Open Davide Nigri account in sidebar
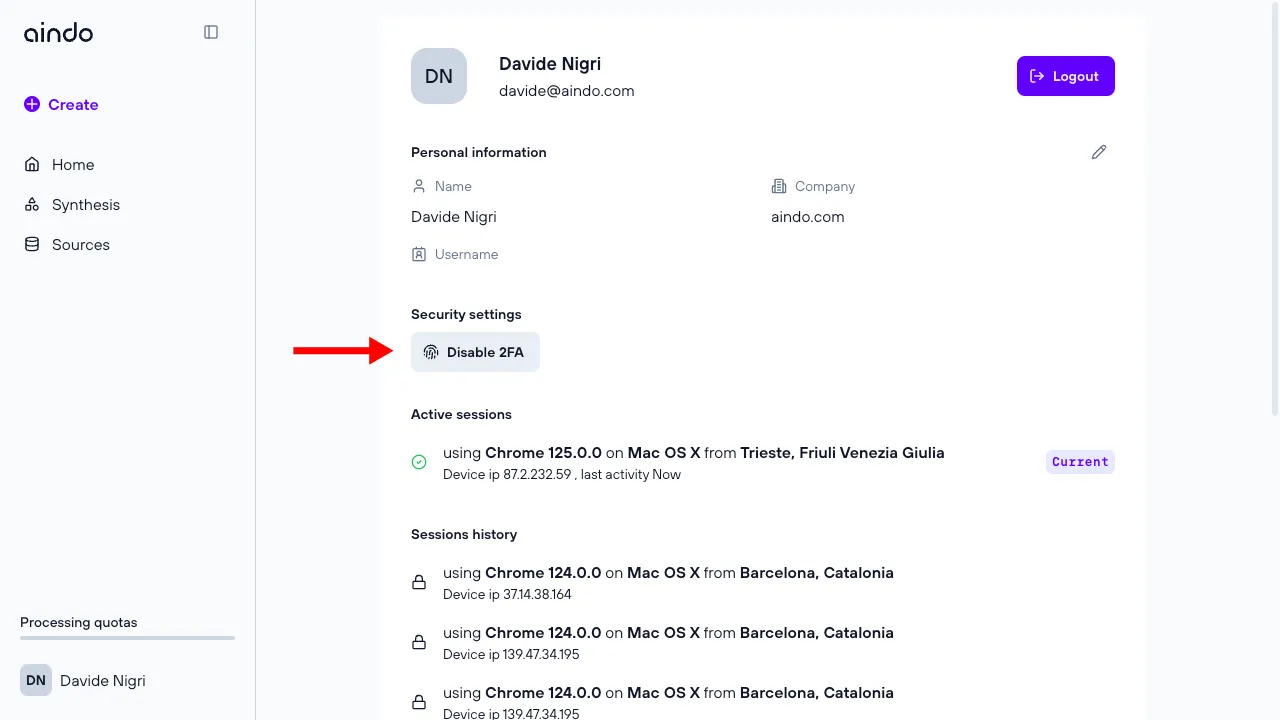 pyautogui.click(x=102, y=681)
